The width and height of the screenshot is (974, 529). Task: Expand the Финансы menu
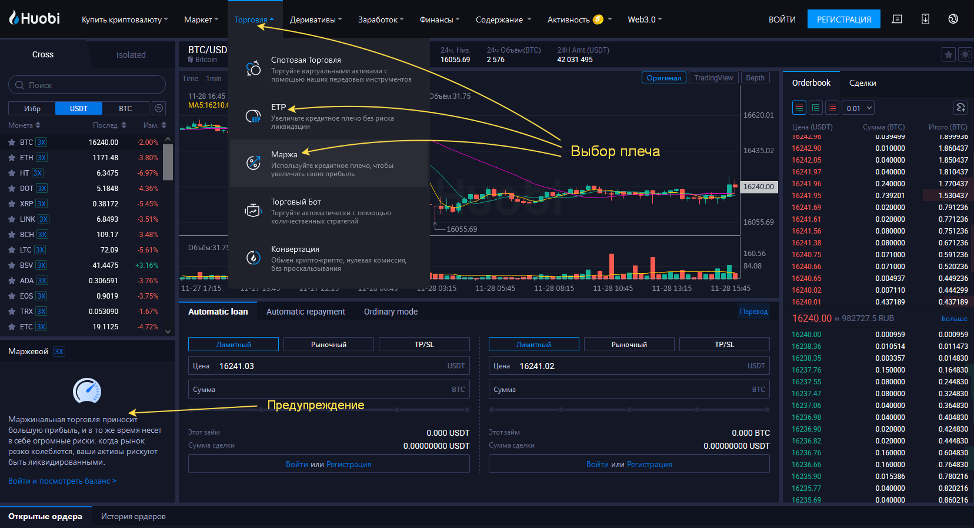(441, 19)
